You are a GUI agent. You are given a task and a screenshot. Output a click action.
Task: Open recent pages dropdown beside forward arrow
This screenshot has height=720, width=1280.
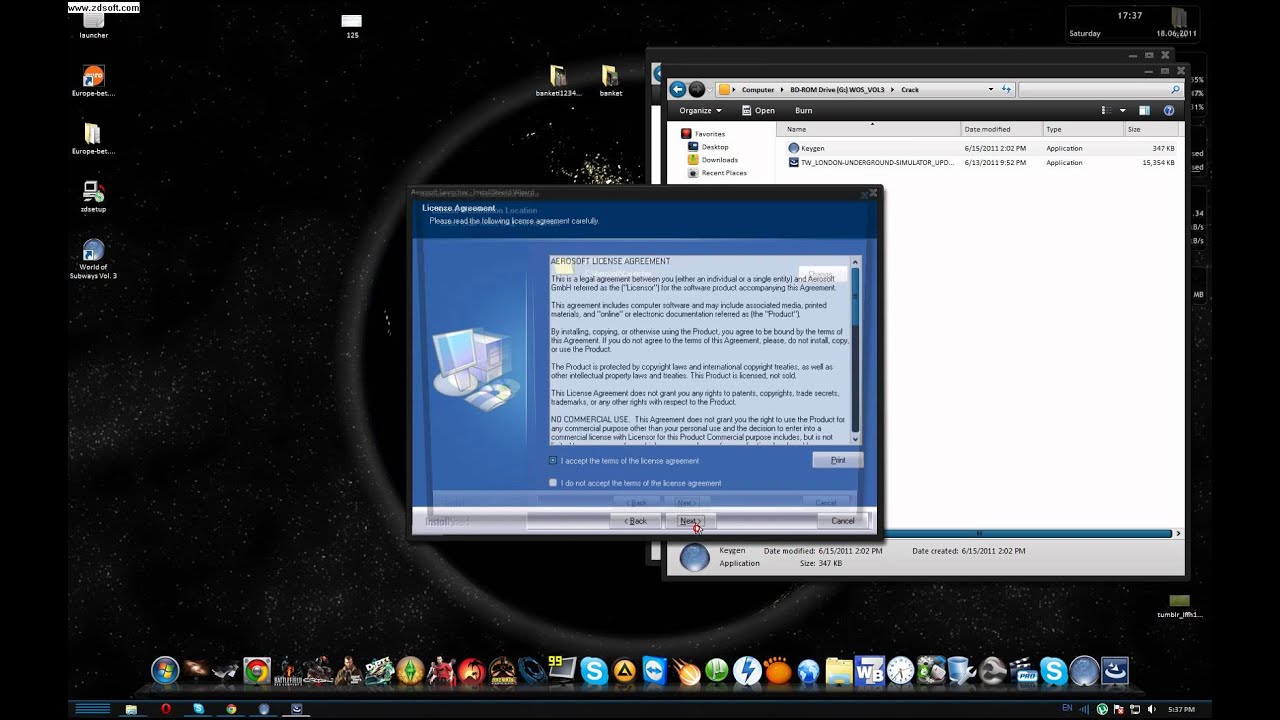(709, 89)
